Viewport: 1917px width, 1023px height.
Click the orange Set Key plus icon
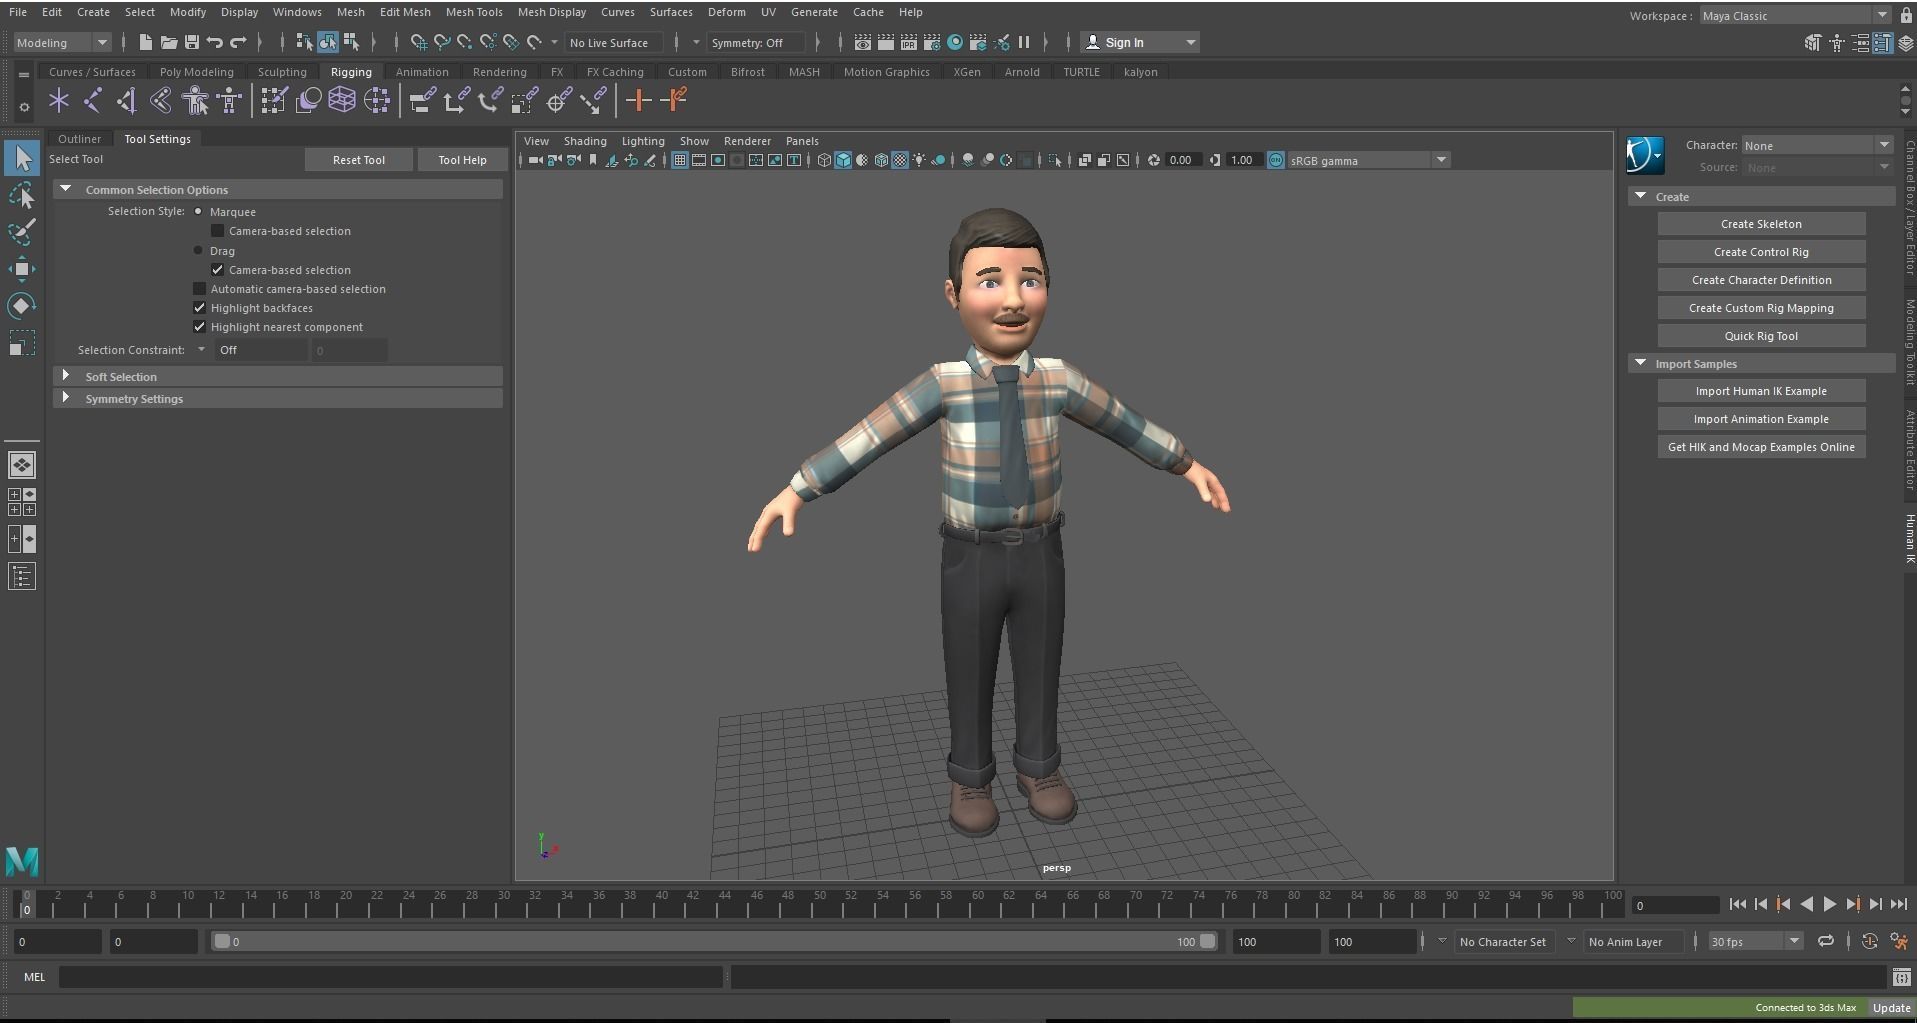point(638,100)
